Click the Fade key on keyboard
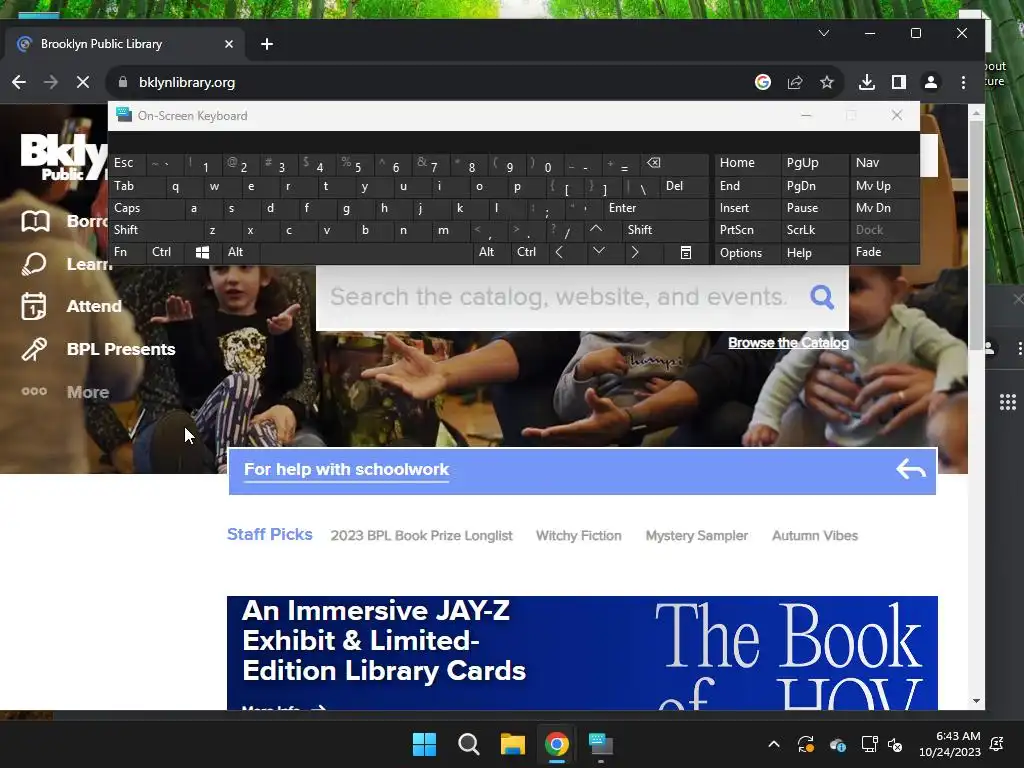The image size is (1024, 768). (884, 252)
